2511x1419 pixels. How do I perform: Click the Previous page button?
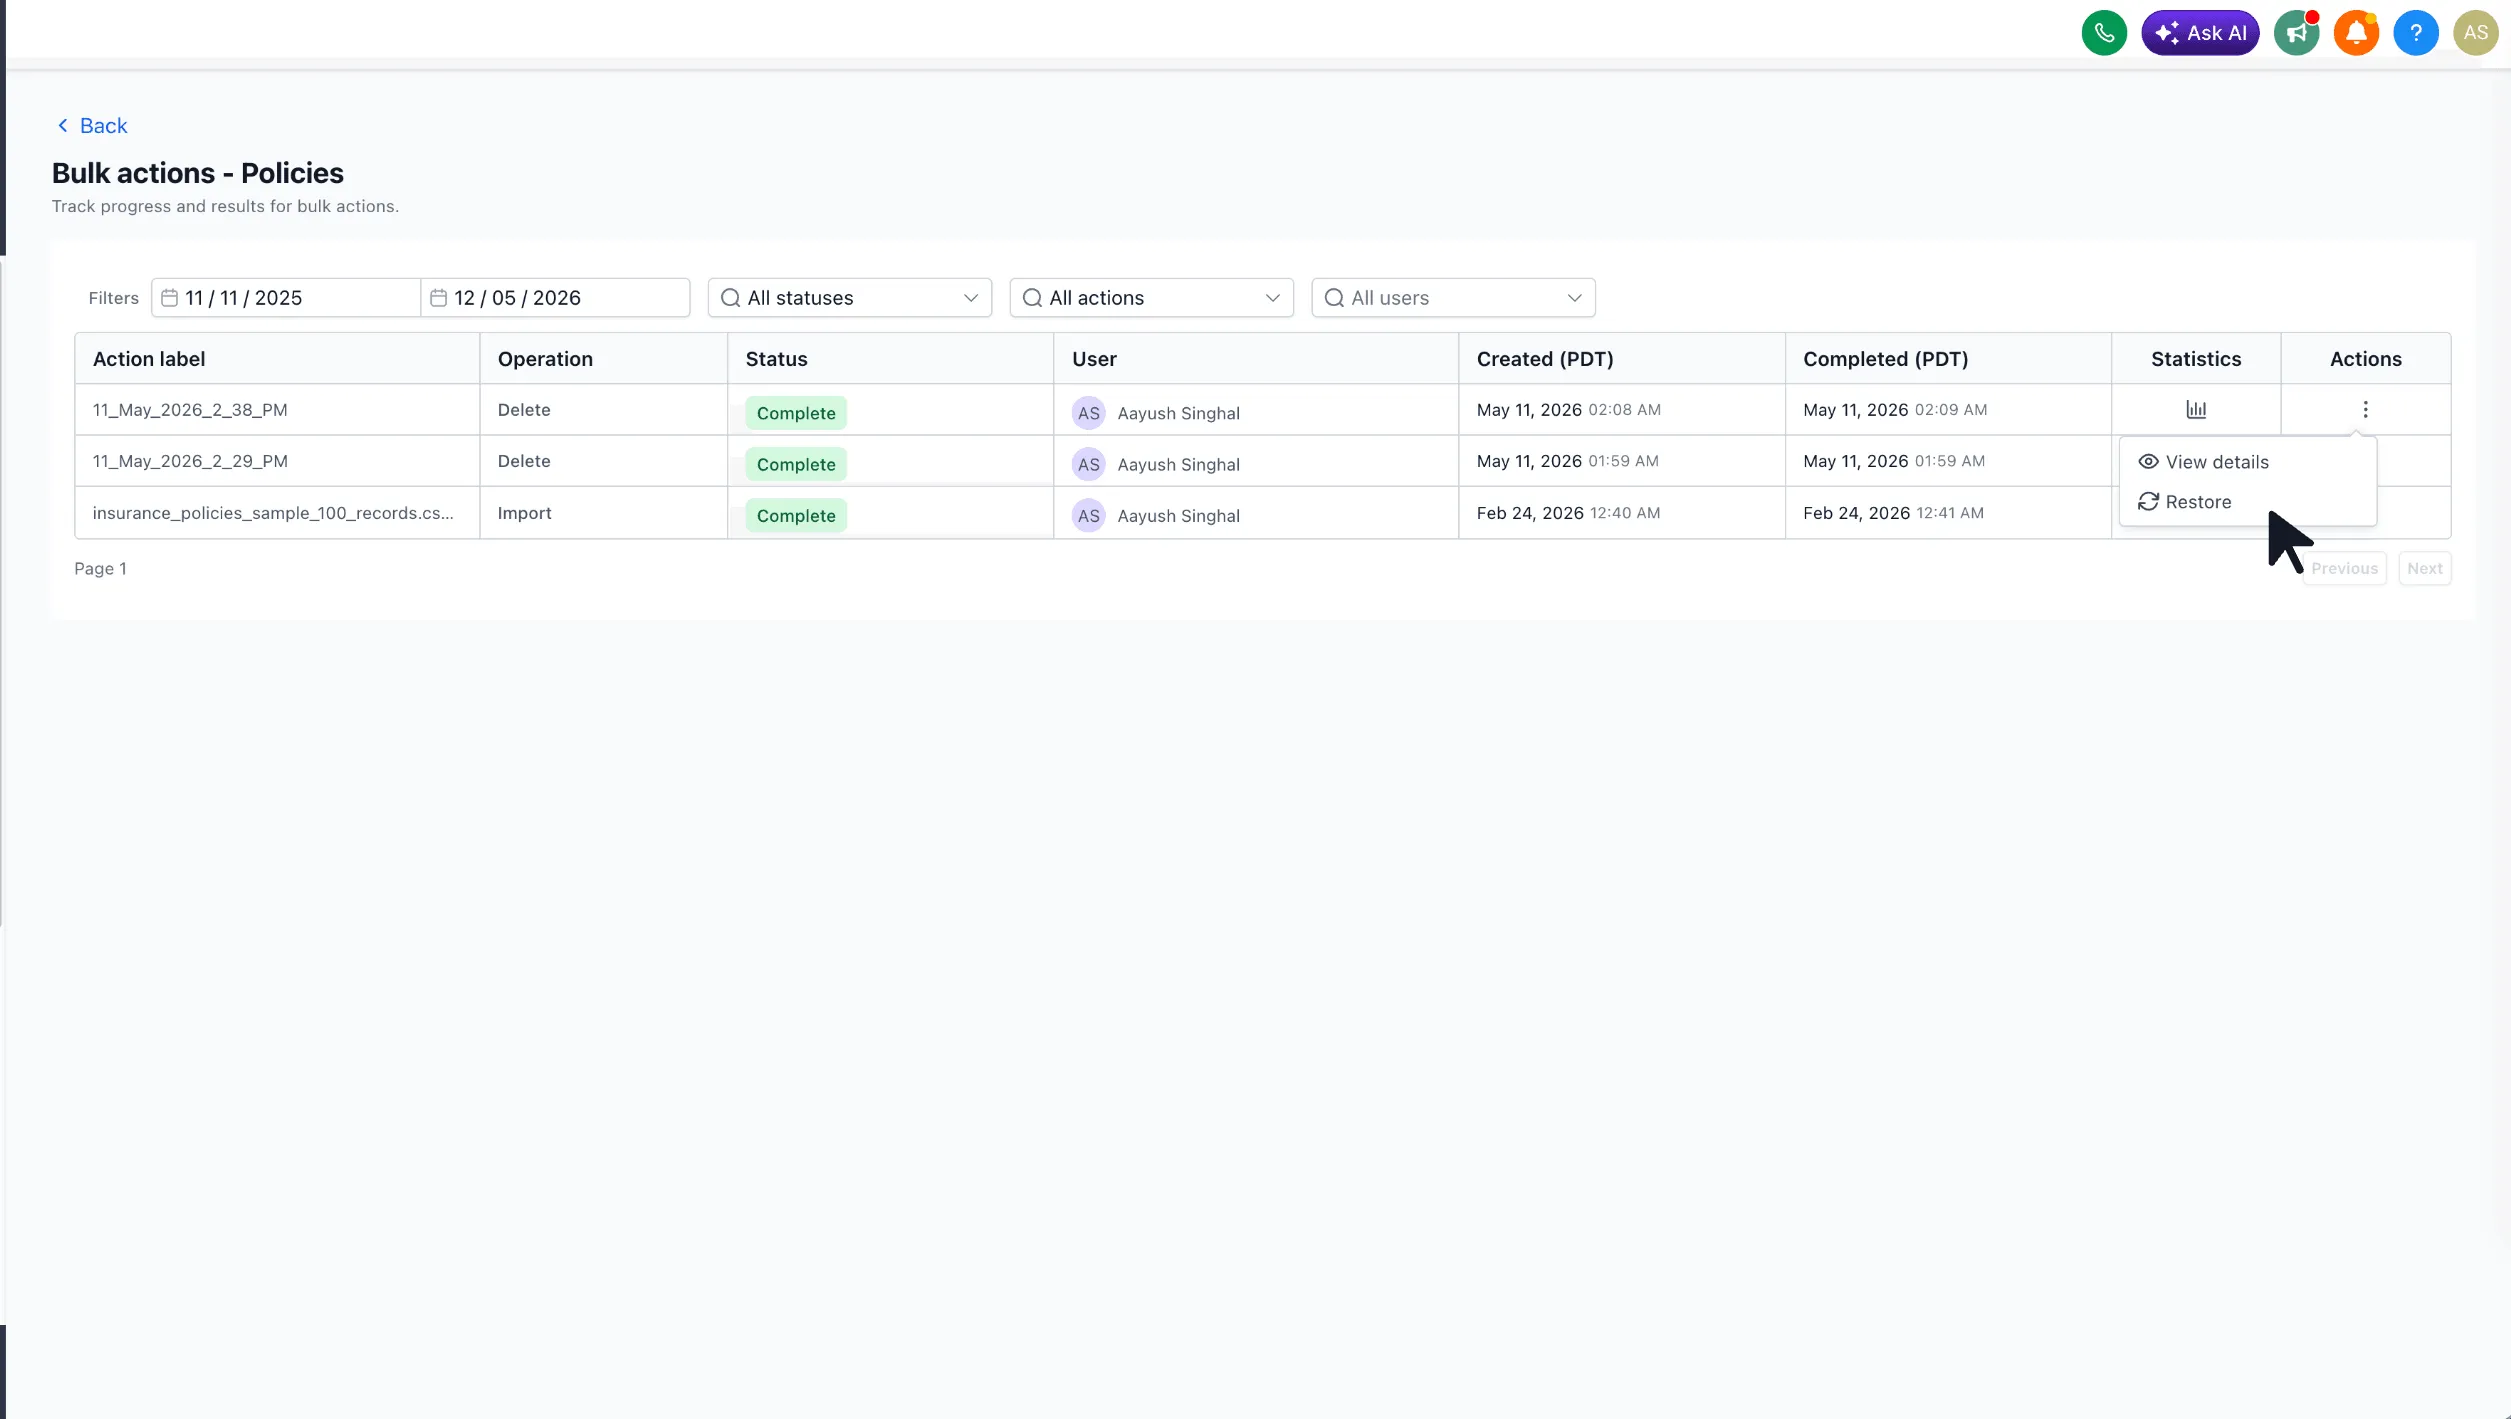click(2345, 569)
